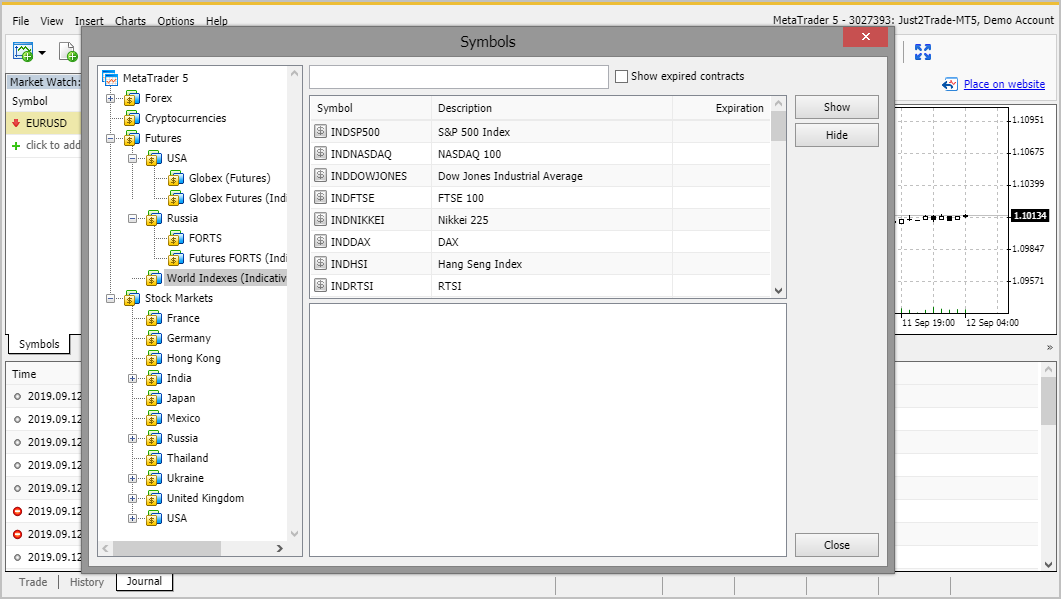Collapse the Futures tree node
This screenshot has height=599, width=1061.
point(110,138)
